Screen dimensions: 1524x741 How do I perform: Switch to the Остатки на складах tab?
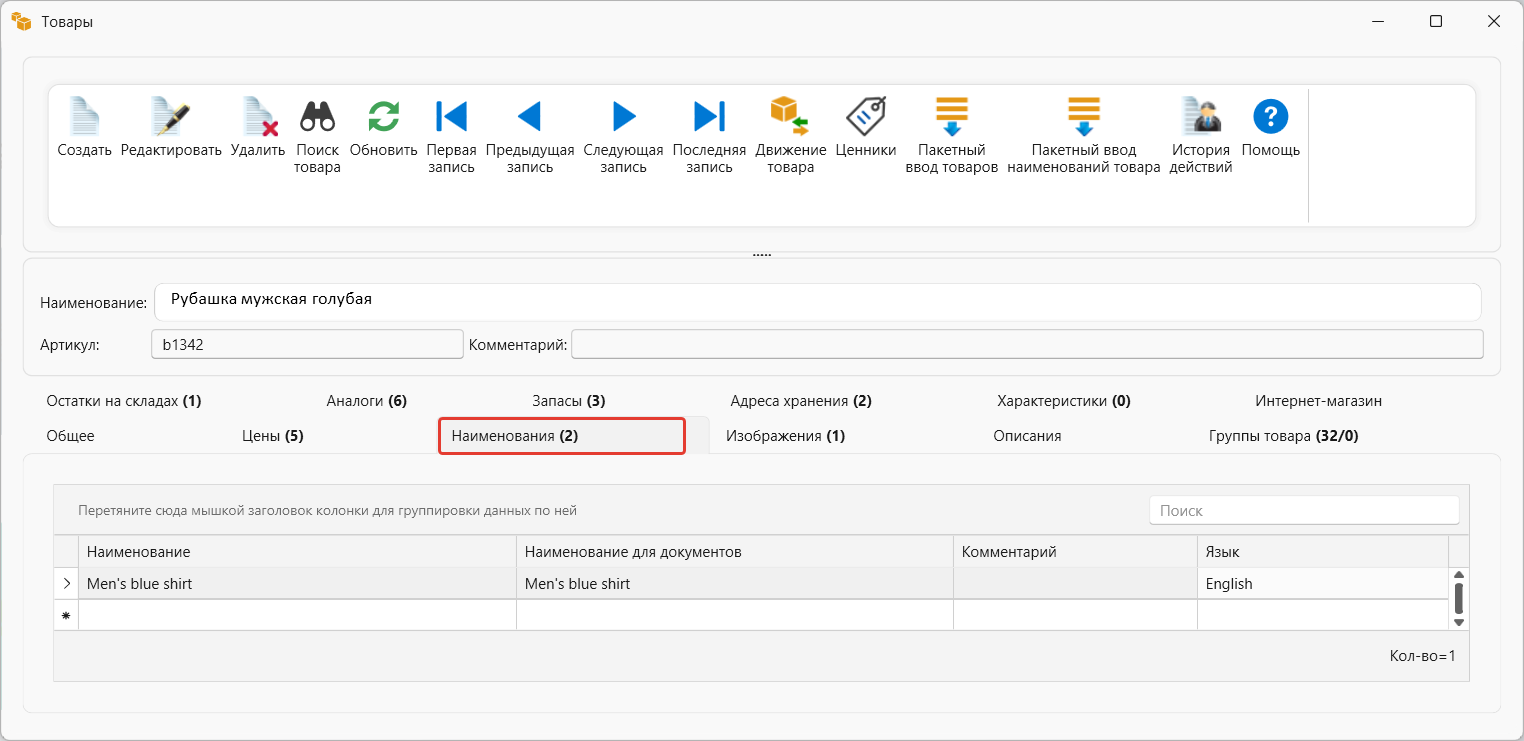(x=124, y=401)
